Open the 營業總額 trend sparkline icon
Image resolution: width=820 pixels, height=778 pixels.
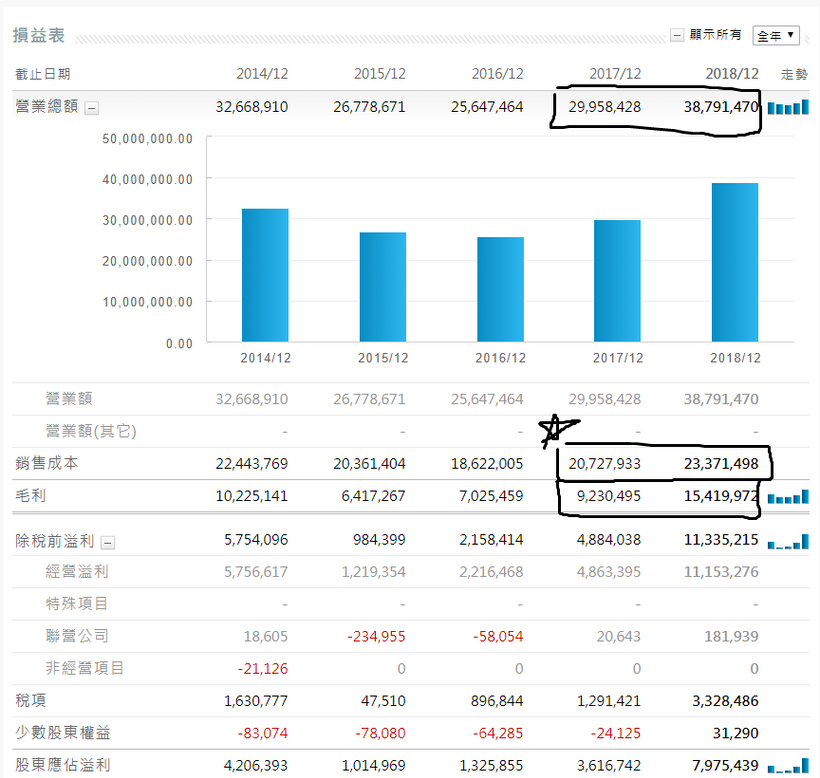[x=788, y=107]
